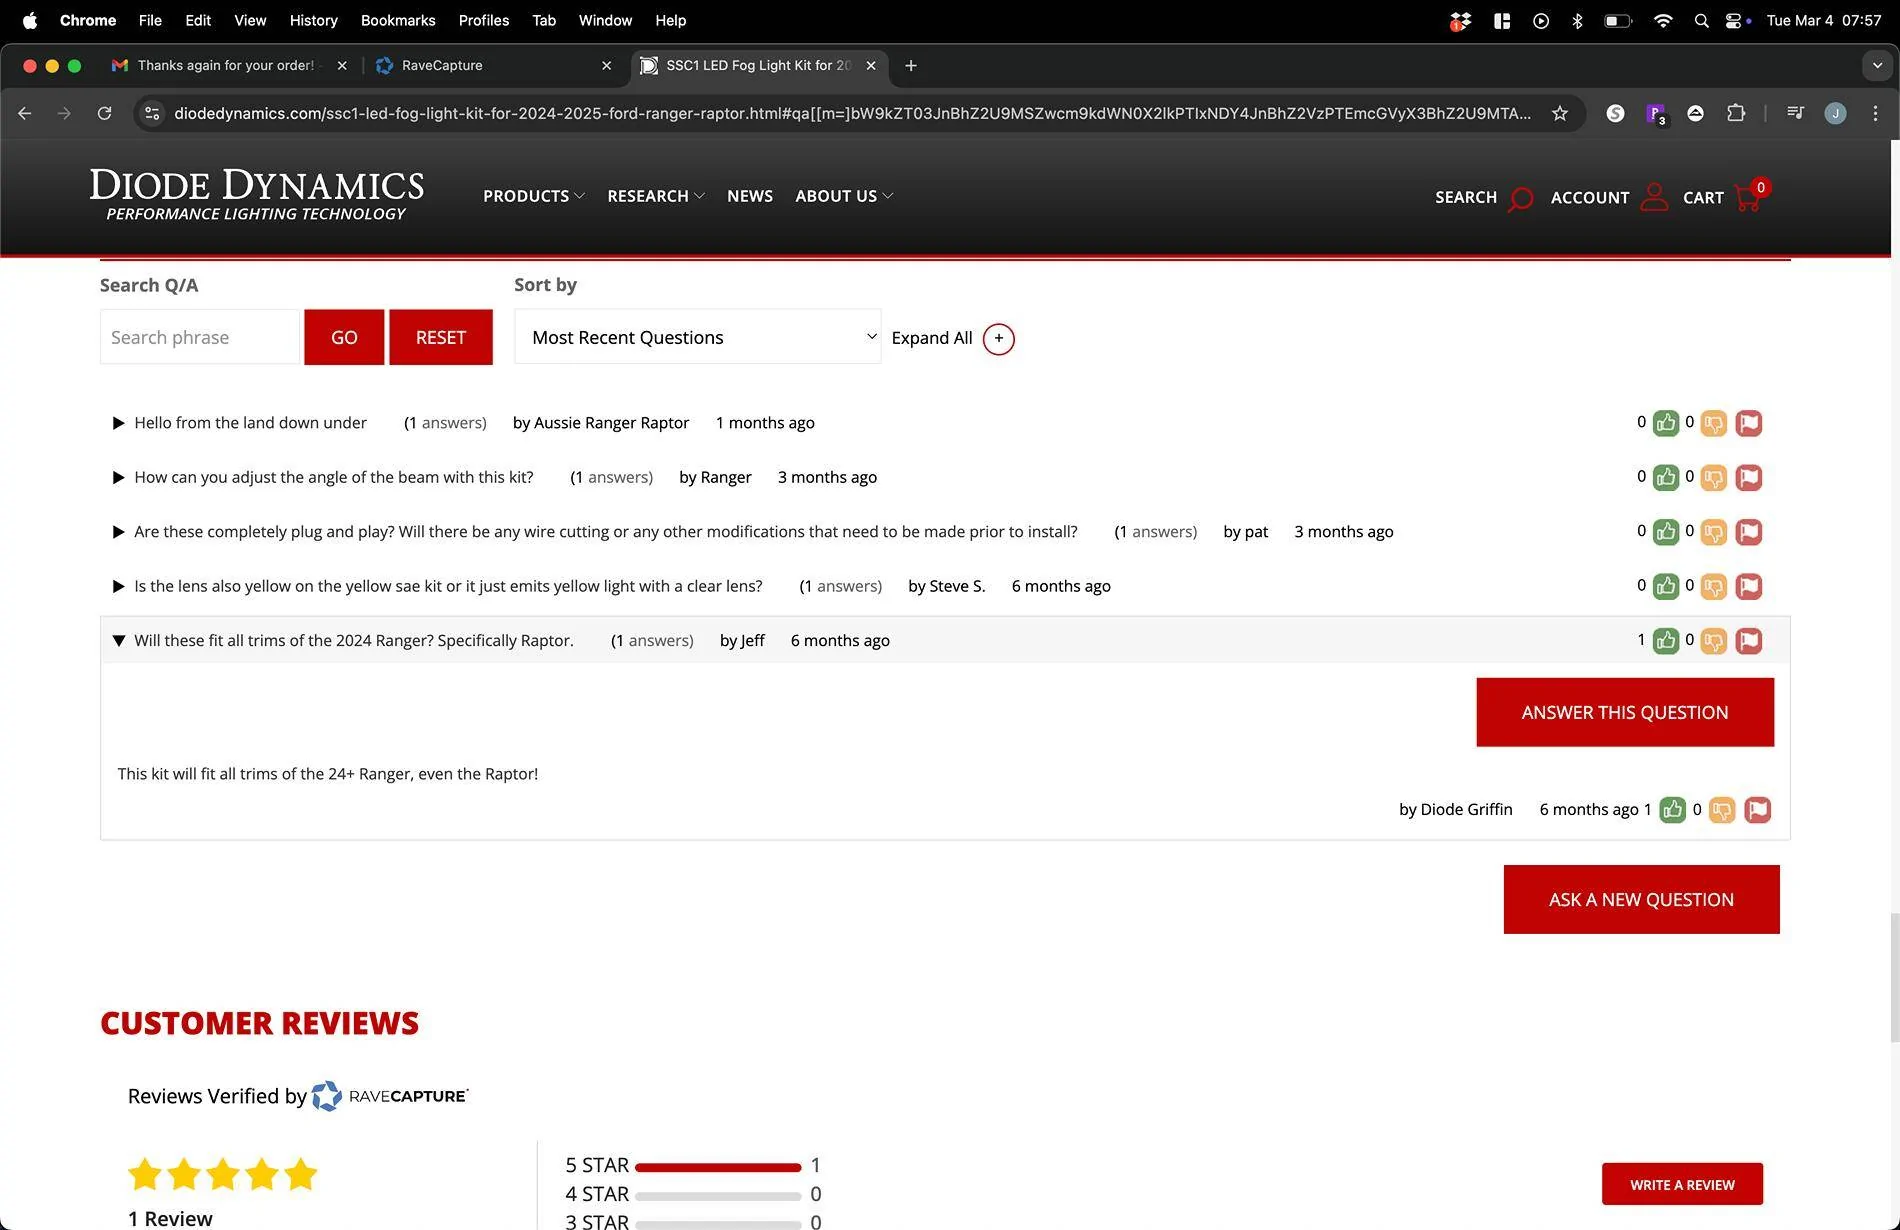The height and width of the screenshot is (1230, 1900).
Task: Open the Chrome profile avatar
Action: pos(1835,114)
